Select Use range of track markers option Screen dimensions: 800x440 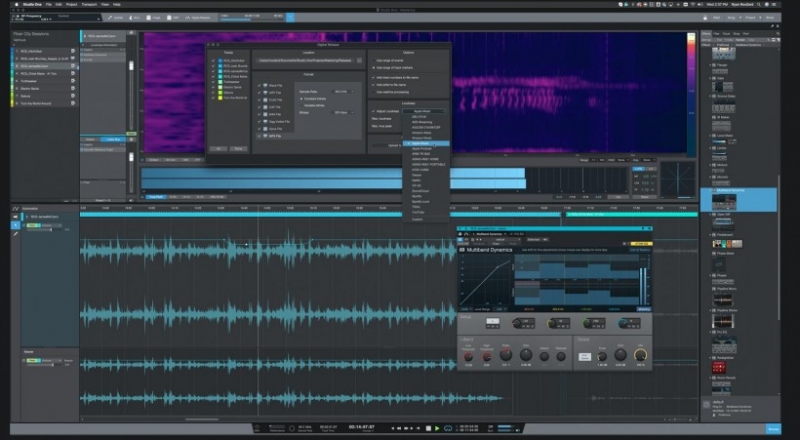tap(373, 67)
